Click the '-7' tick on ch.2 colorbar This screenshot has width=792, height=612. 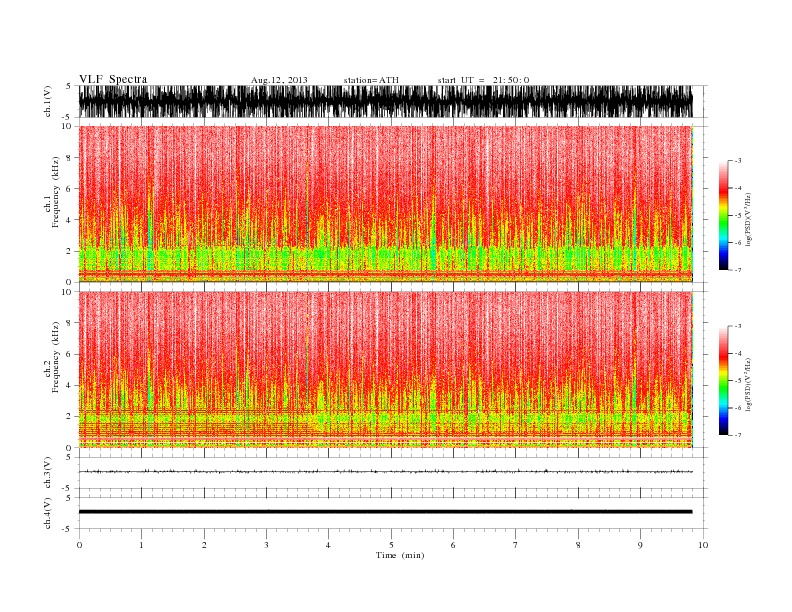click(x=738, y=435)
